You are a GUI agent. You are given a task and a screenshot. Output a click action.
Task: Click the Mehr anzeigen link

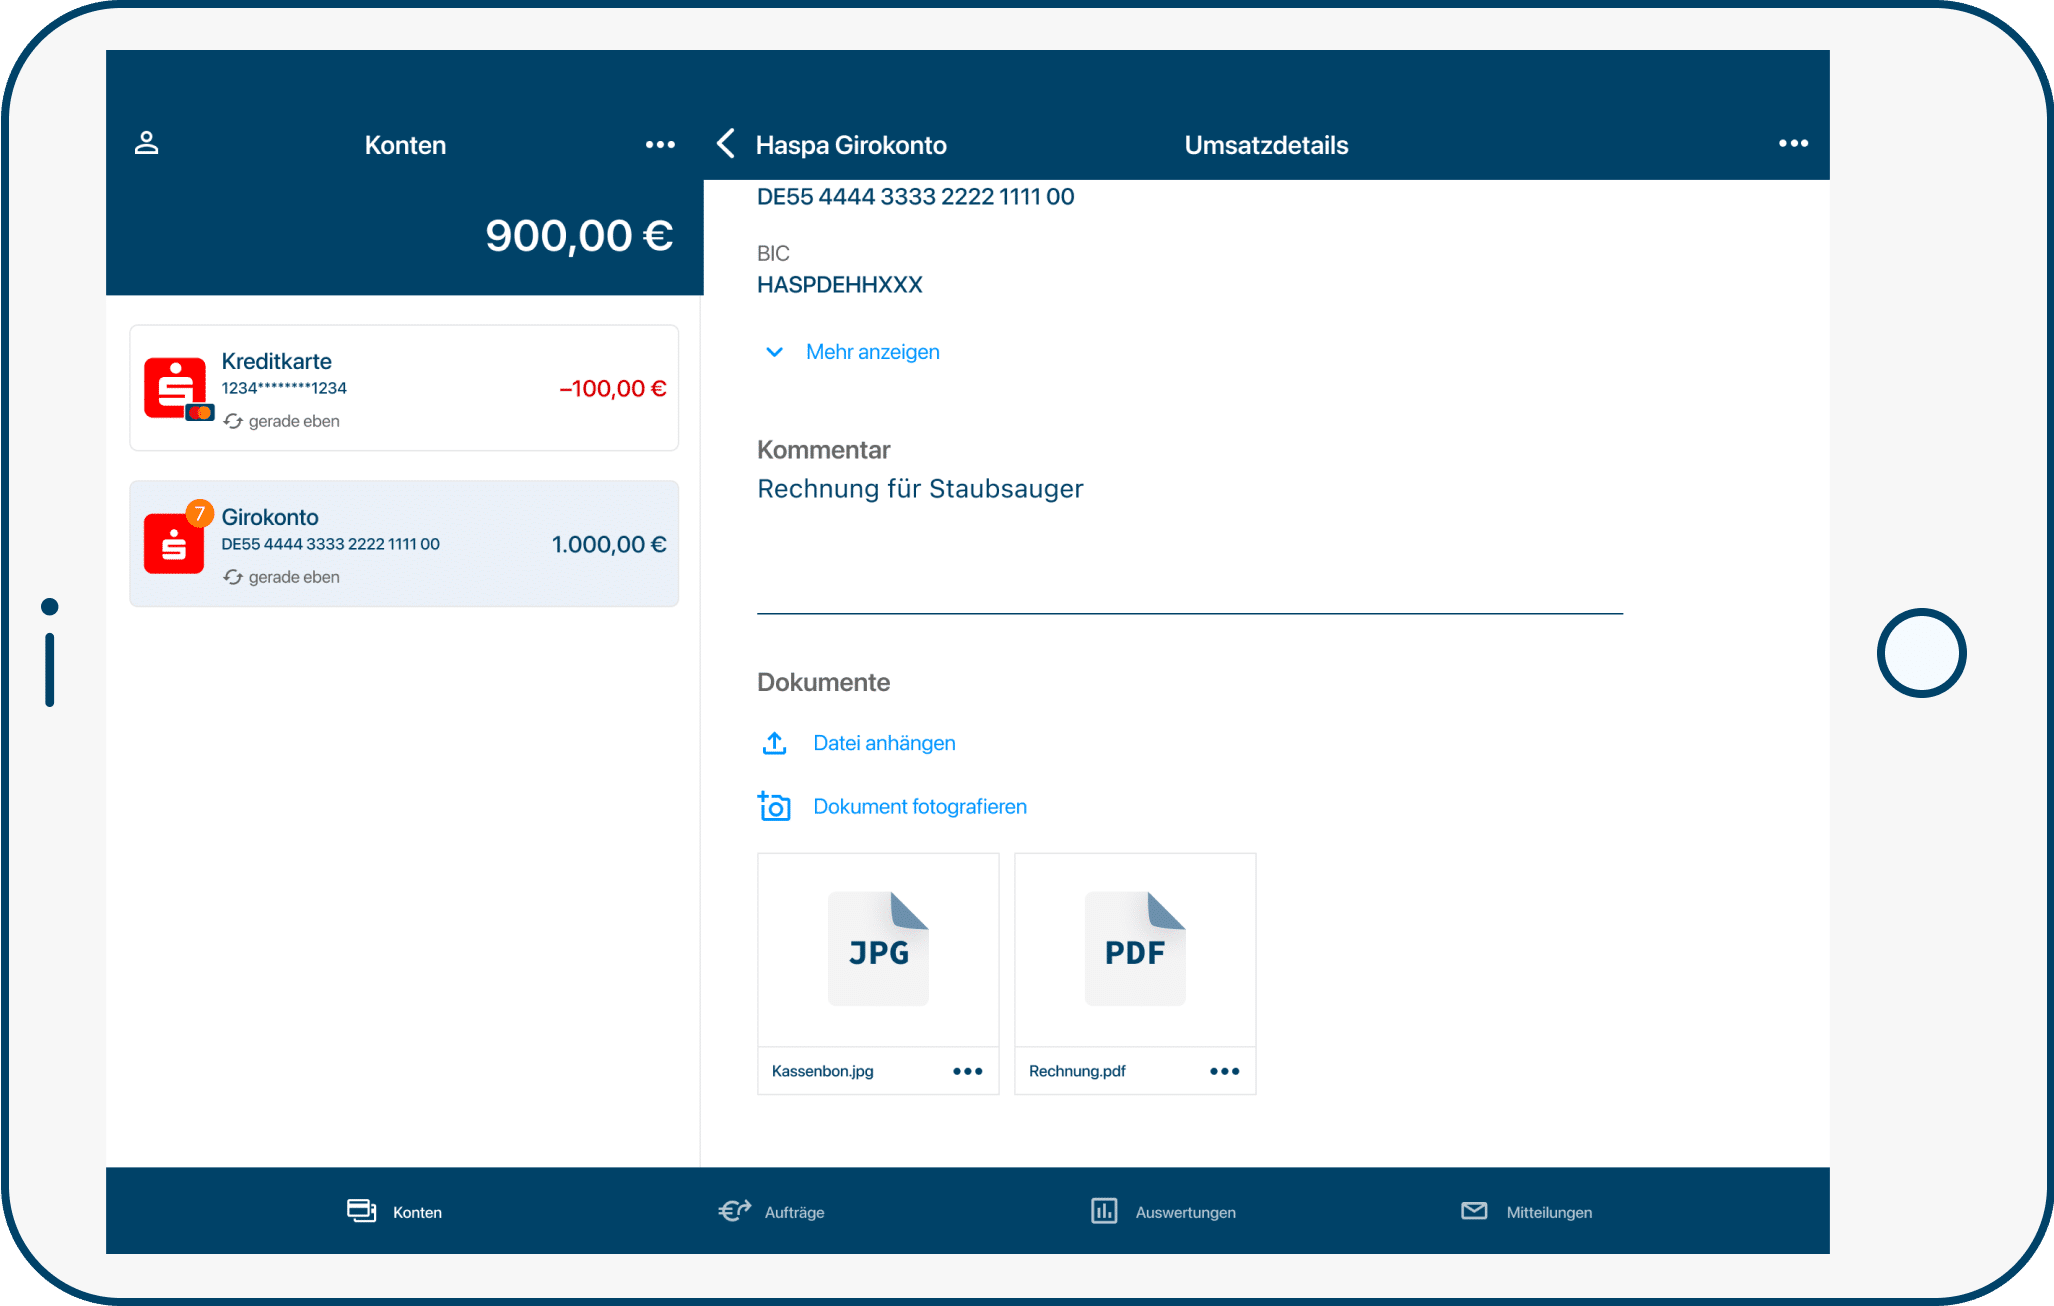click(872, 352)
